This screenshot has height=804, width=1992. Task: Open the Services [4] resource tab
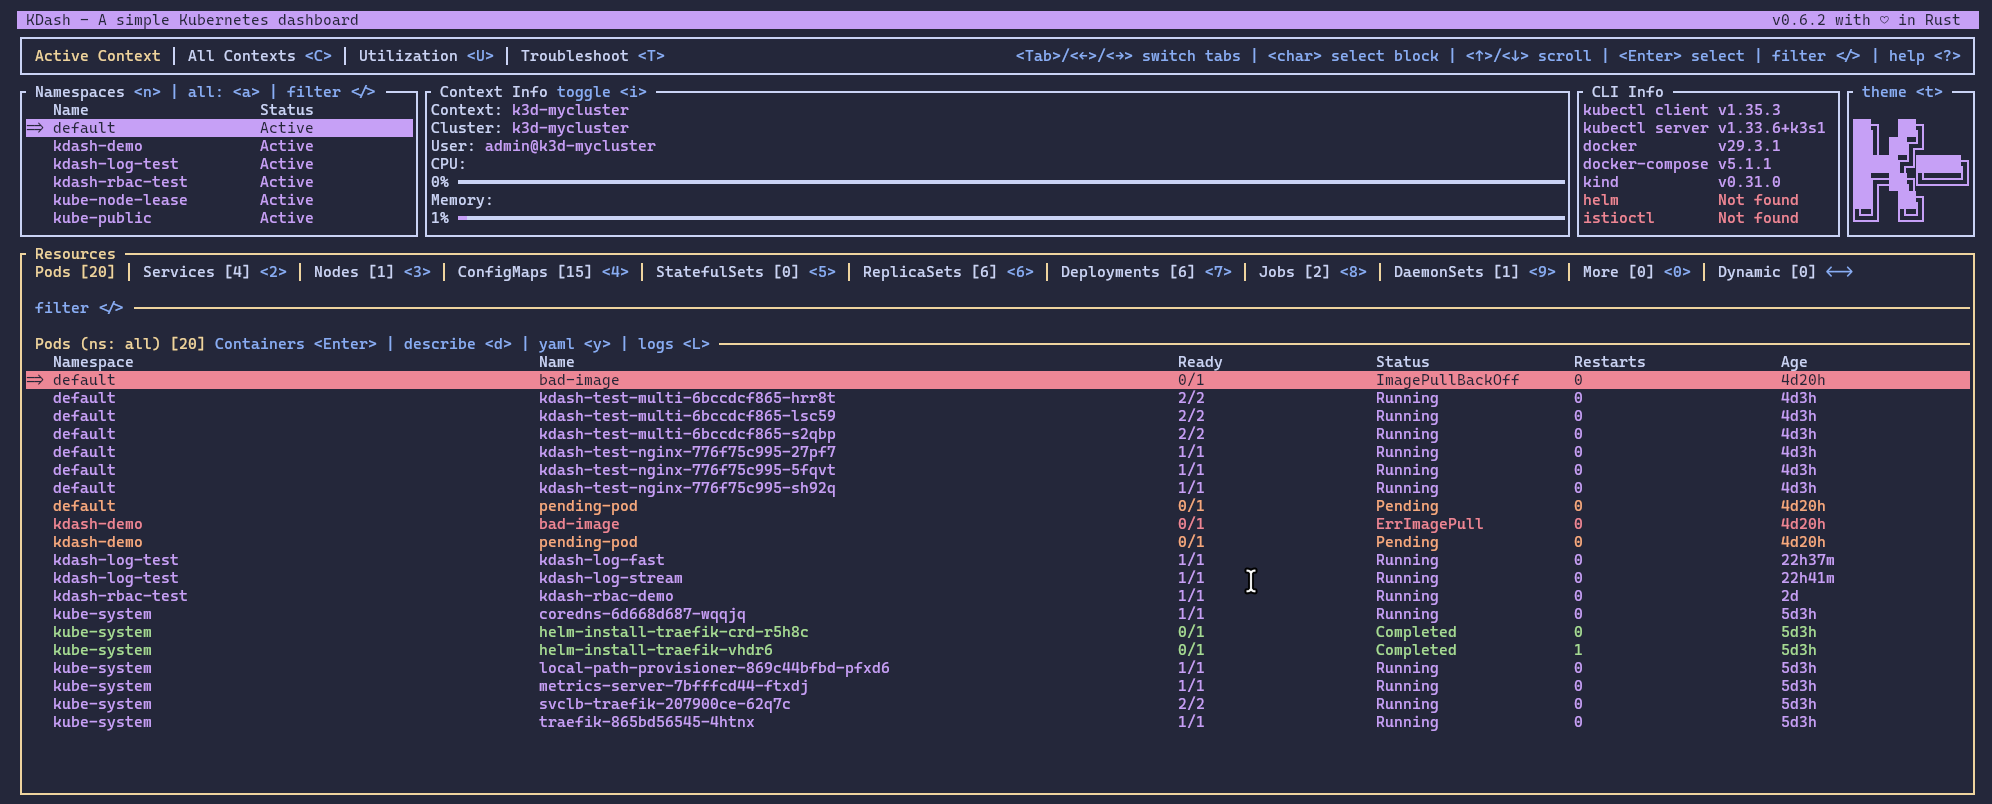pos(214,272)
